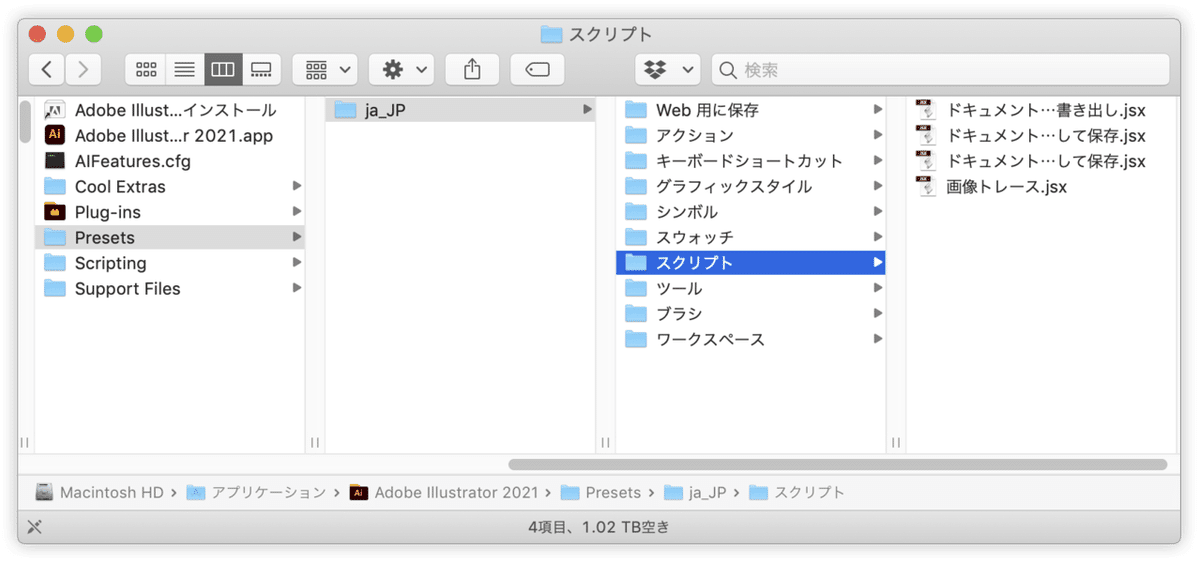This screenshot has width=1200, height=563.
Task: Click the Share toolbar button
Action: click(473, 69)
